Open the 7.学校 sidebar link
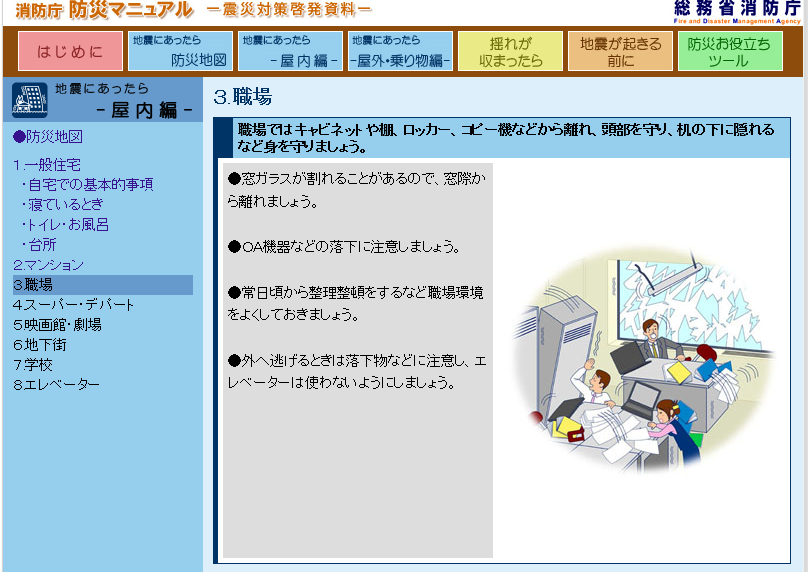This screenshot has width=808, height=572. pos(33,365)
